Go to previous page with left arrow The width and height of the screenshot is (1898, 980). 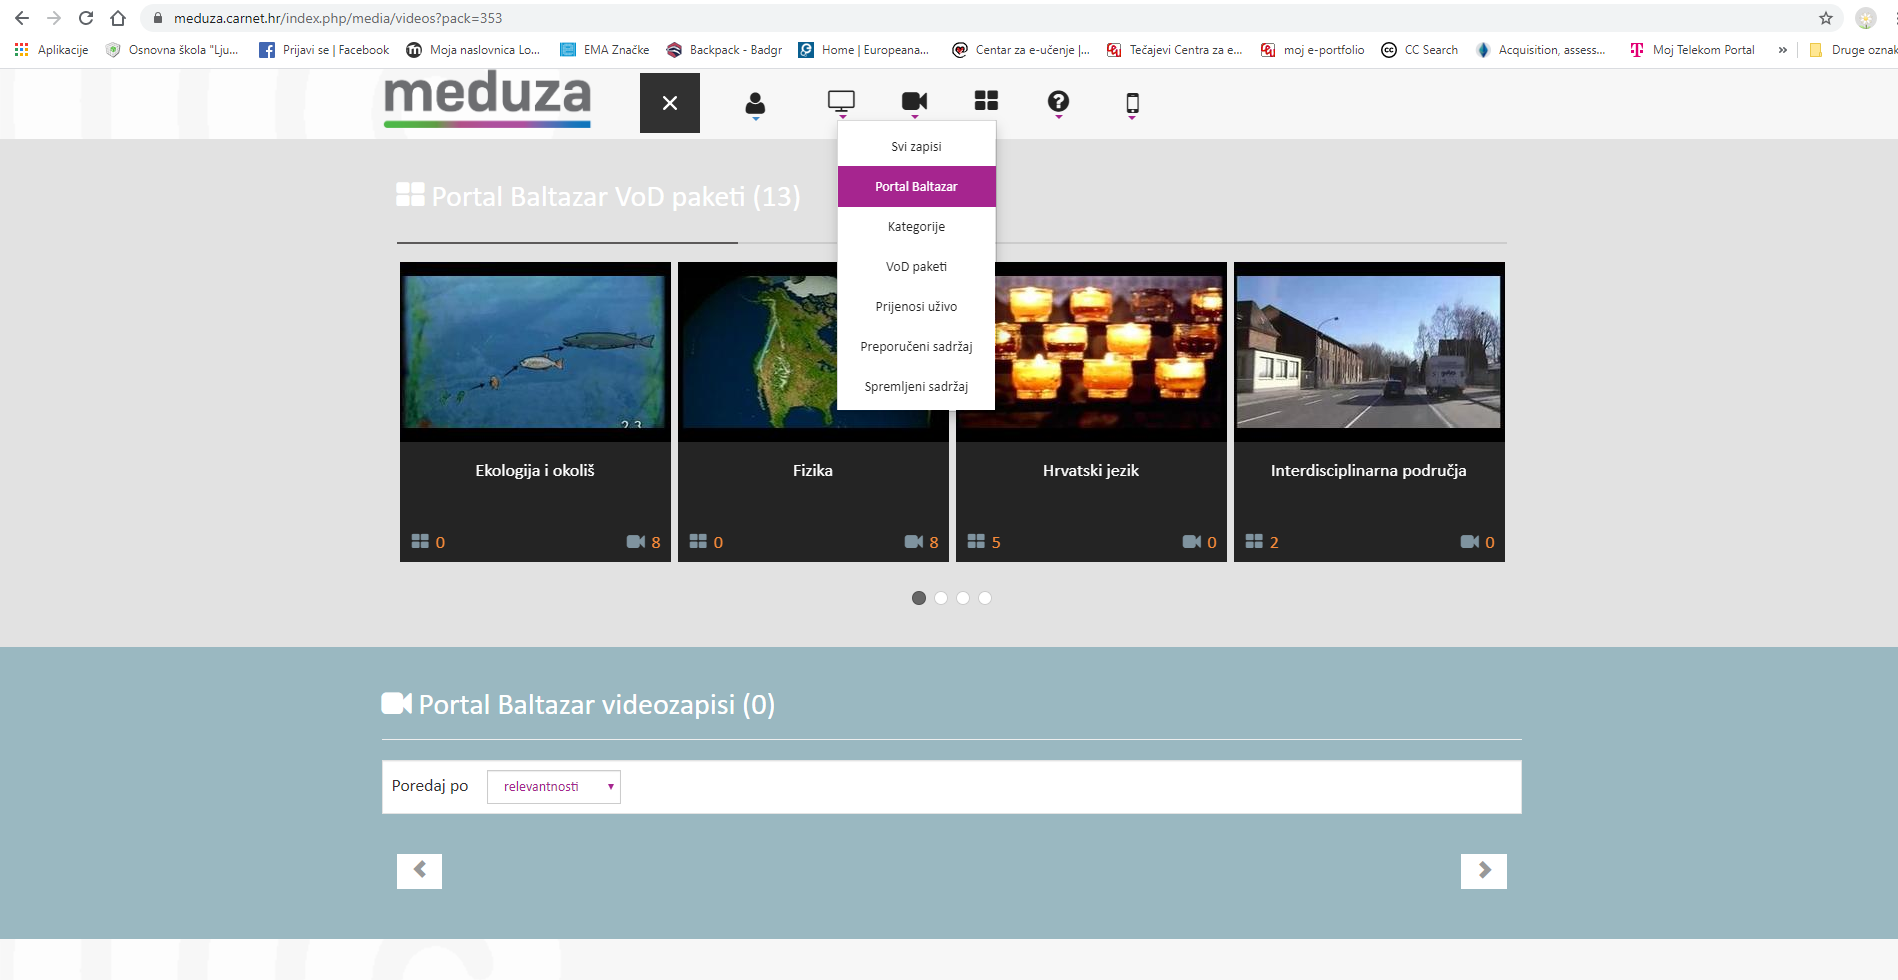(419, 871)
